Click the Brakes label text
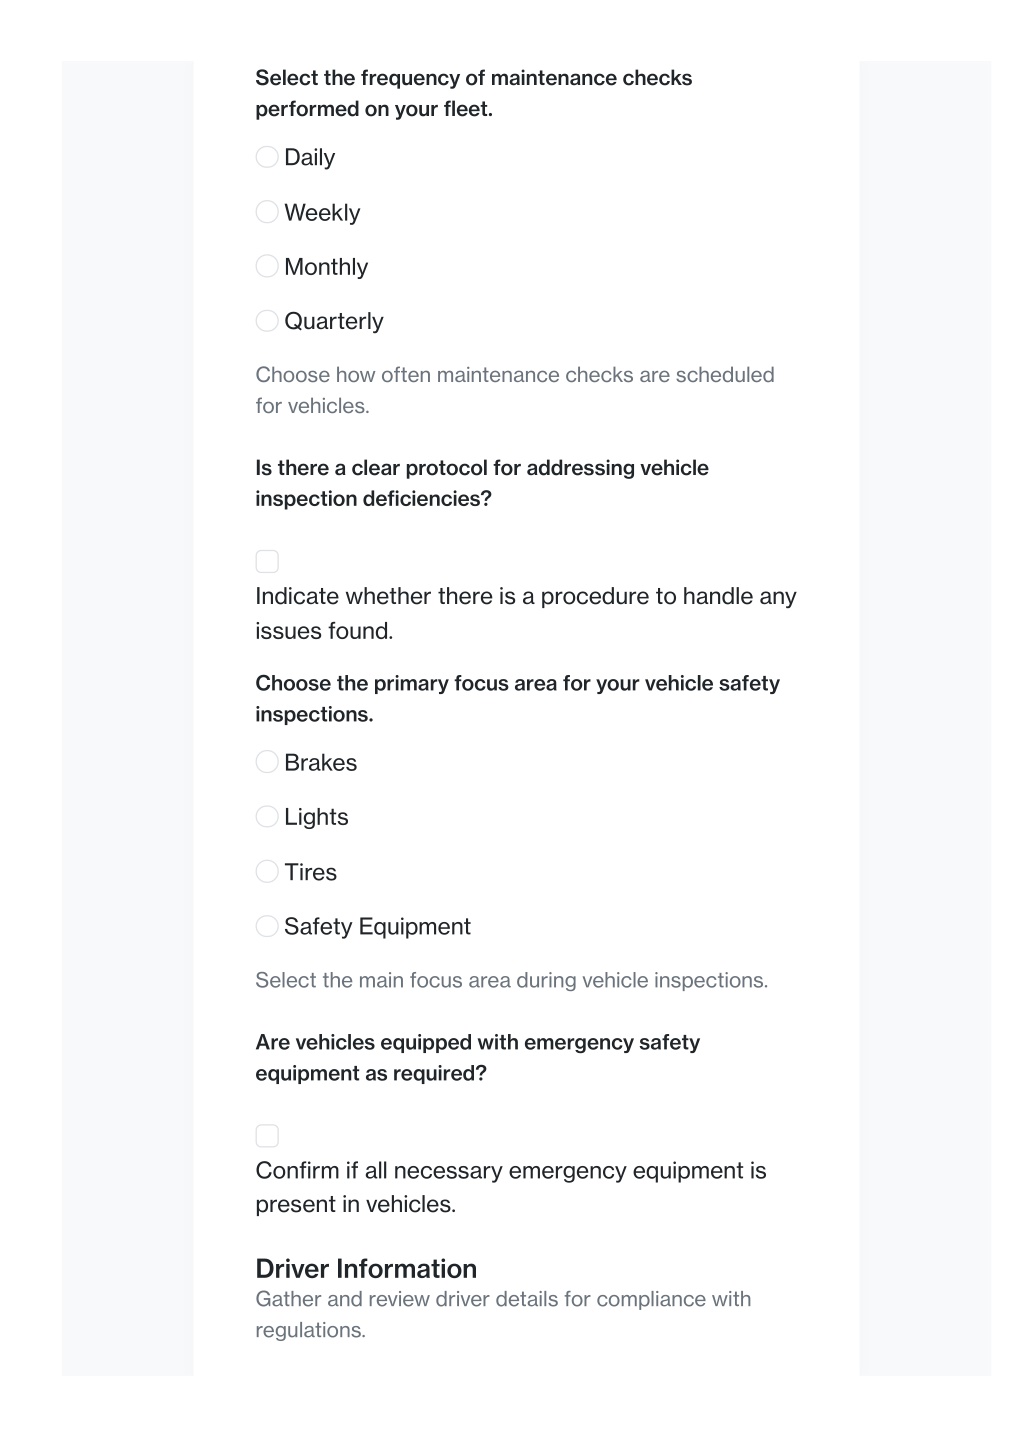The height and width of the screenshot is (1449, 1024). point(320,762)
